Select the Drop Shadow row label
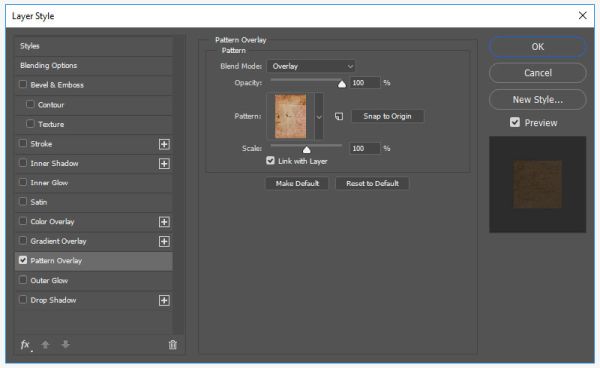600x368 pixels. coord(53,300)
